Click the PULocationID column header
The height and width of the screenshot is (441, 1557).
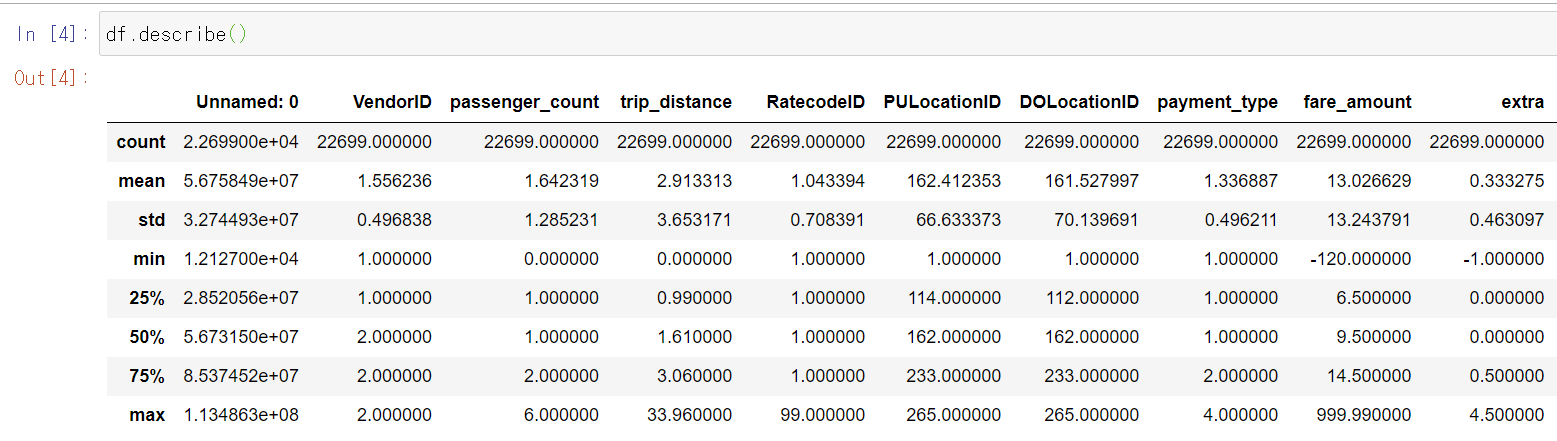point(942,102)
